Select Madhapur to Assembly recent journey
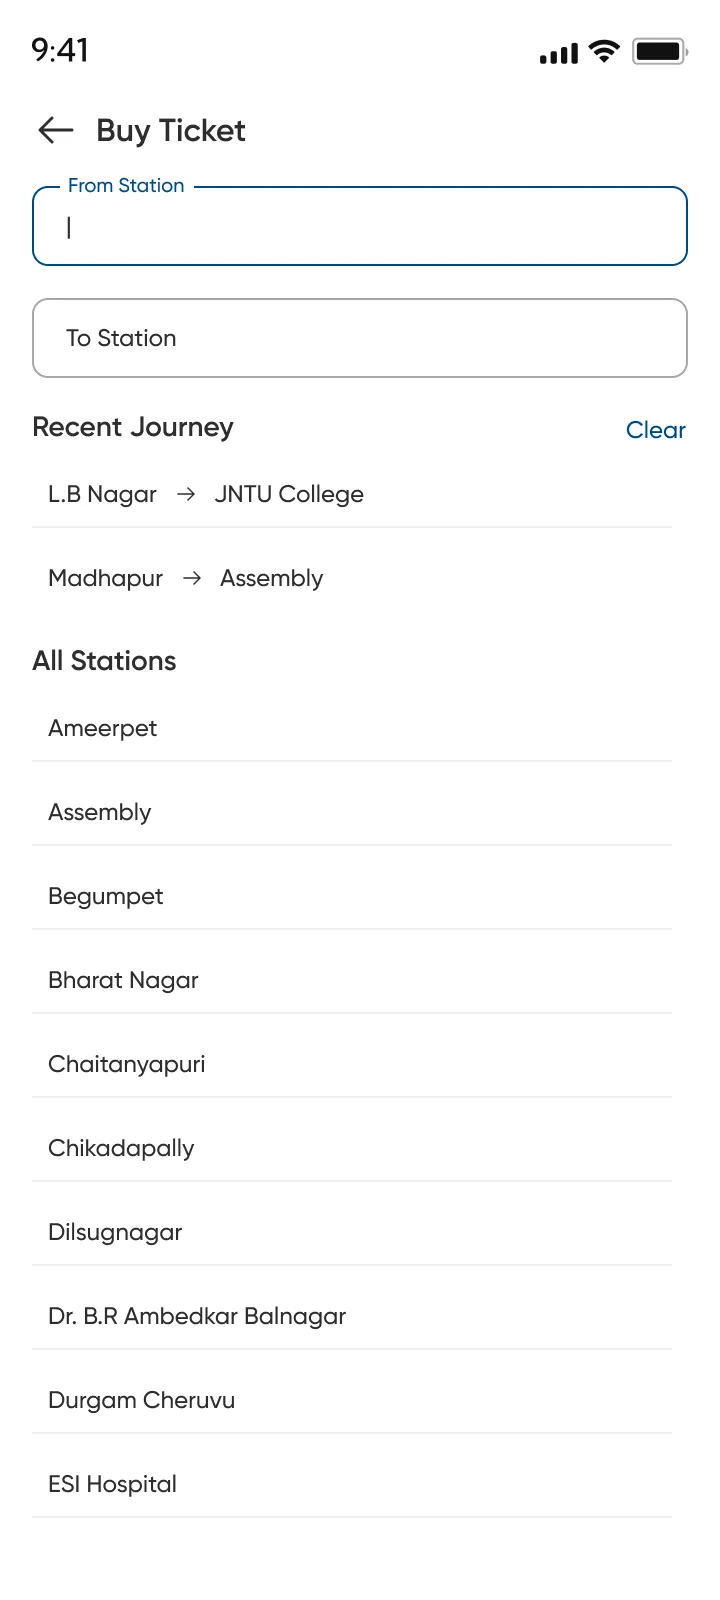This screenshot has width=720, height=1600. click(352, 578)
